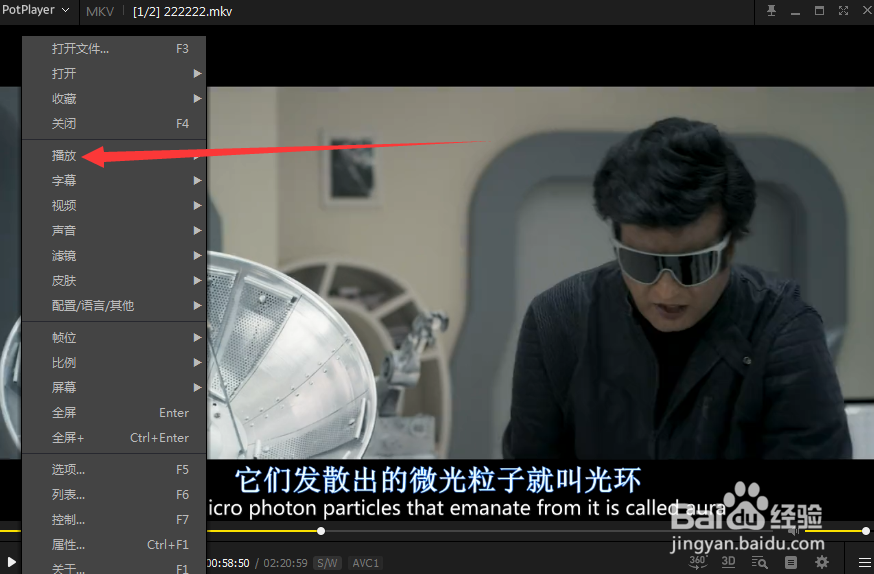The image size is (874, 574).
Task: Open 选项... preferences entry
Action: [114, 470]
